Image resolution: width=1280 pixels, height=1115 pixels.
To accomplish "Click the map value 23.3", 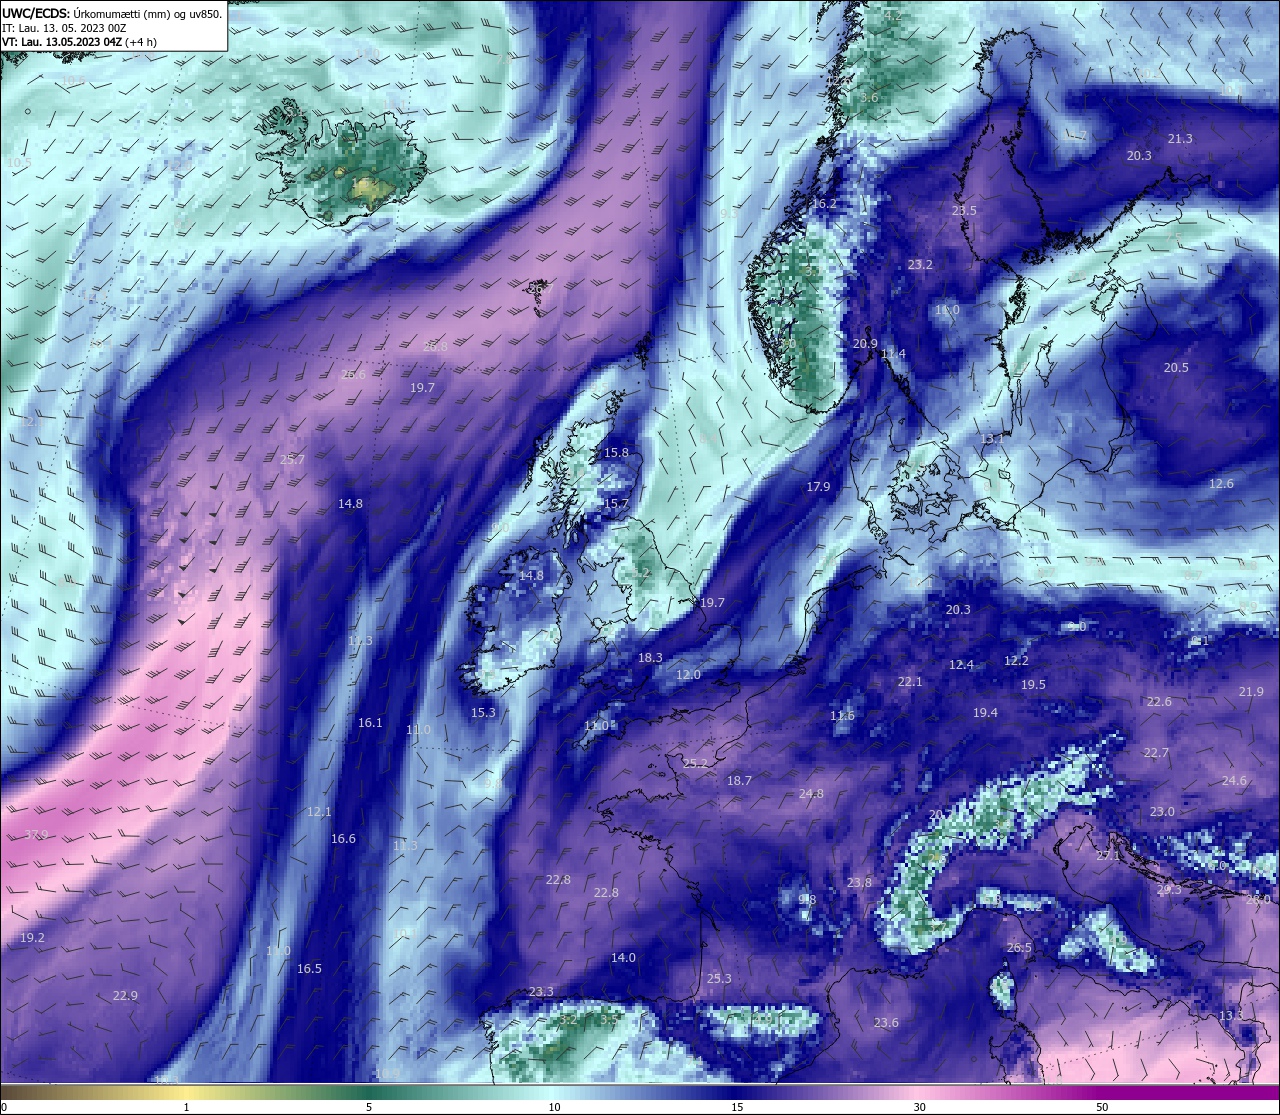I will point(541,992).
